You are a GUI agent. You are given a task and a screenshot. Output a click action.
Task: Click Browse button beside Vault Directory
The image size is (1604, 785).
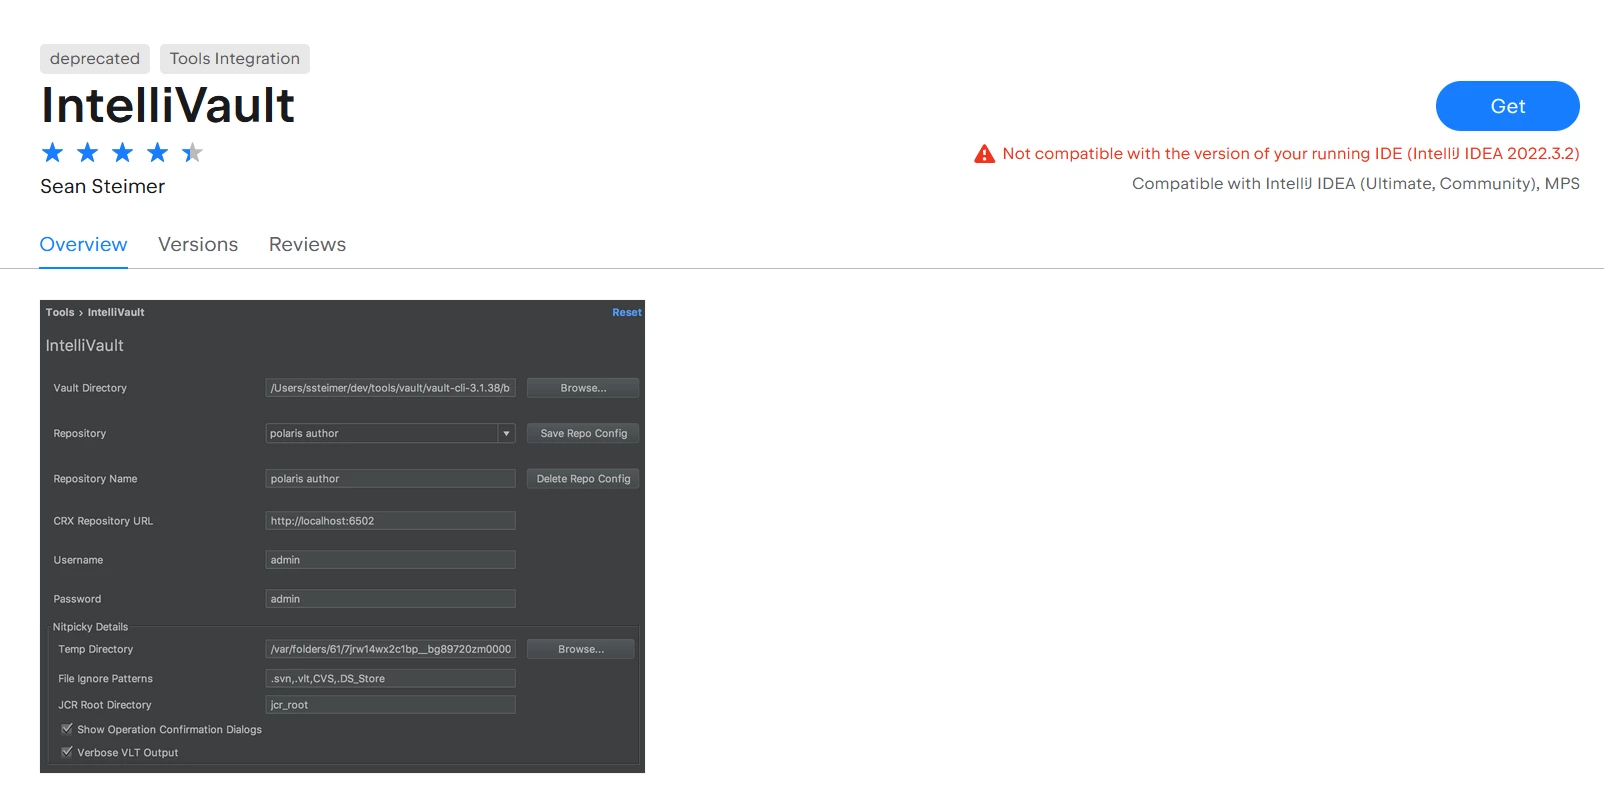583,388
